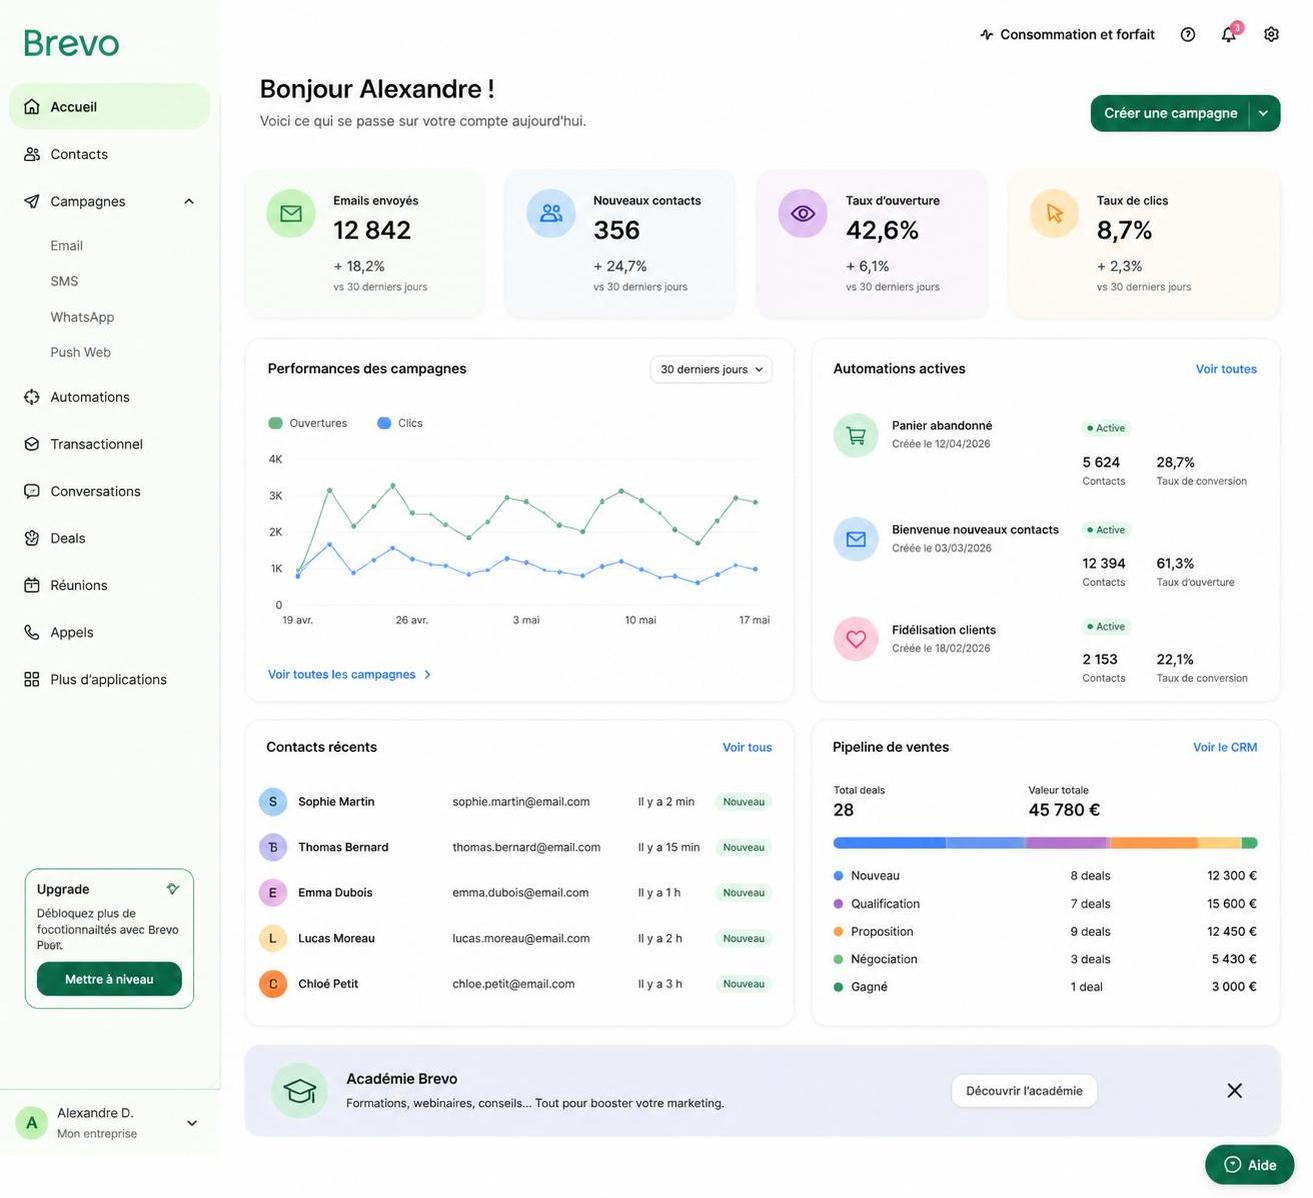Click the Consommation et forfait pulse icon

point(987,35)
